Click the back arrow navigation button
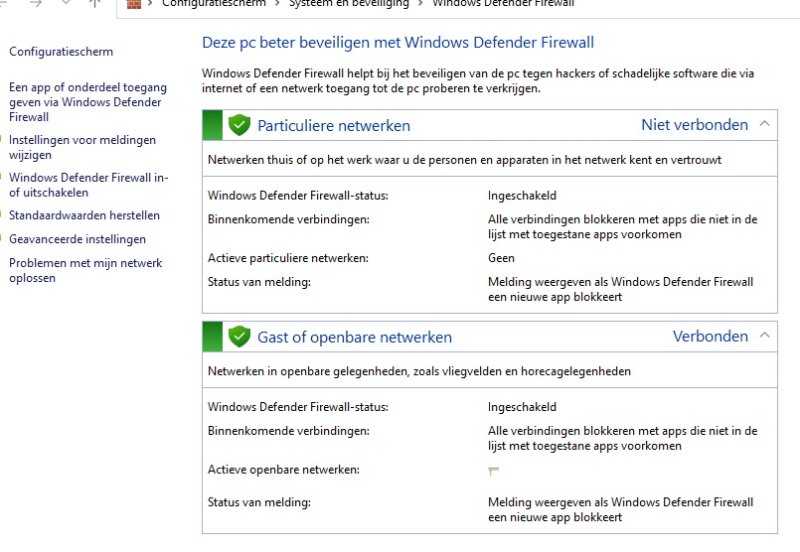The image size is (800, 552). [x=8, y=3]
